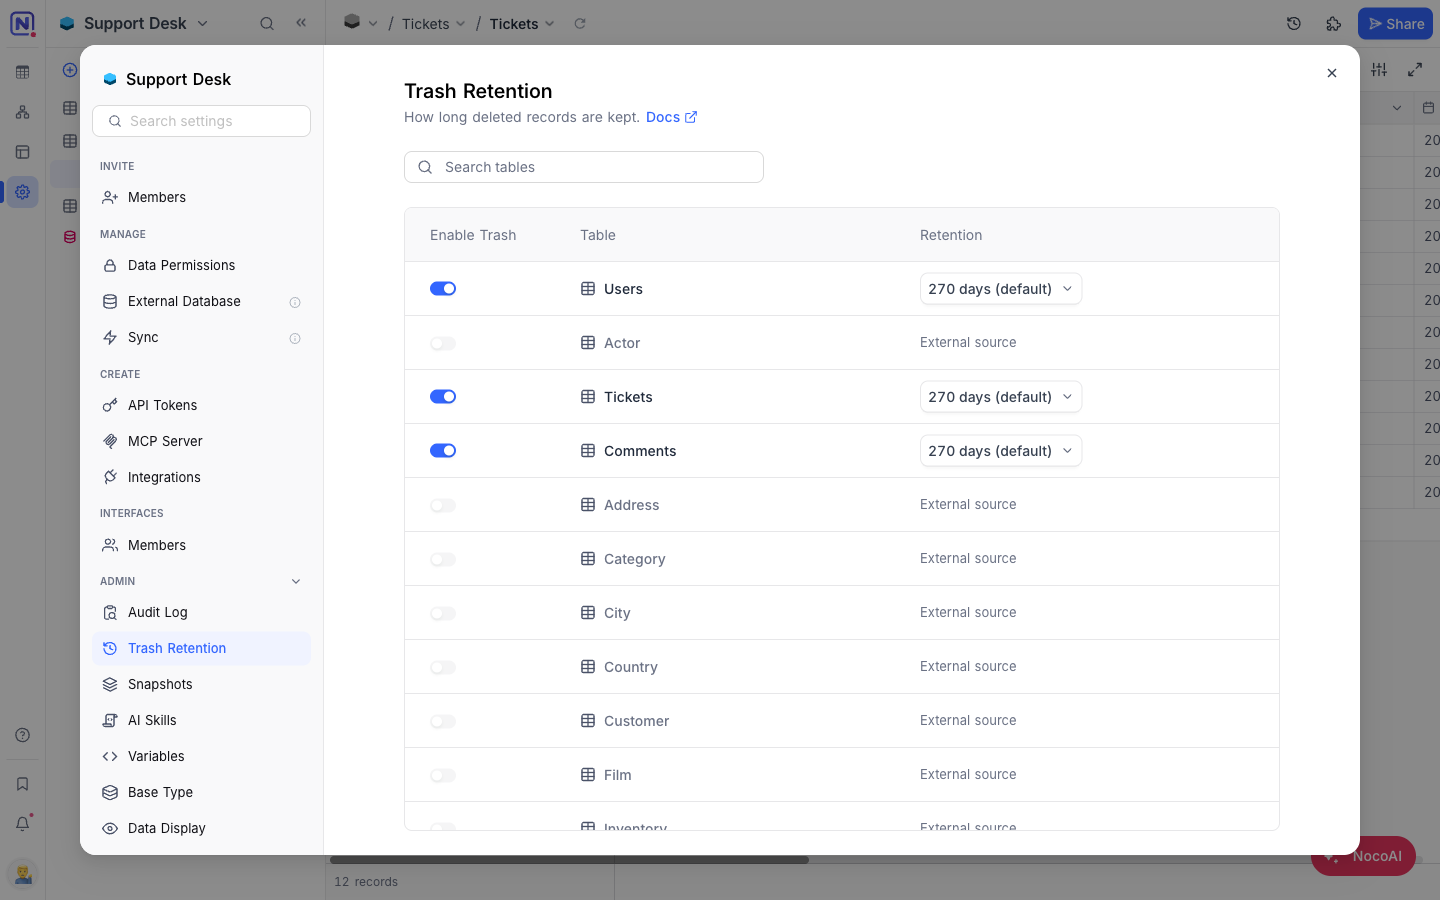Expand the column header chevron behind the dialog

[1397, 108]
